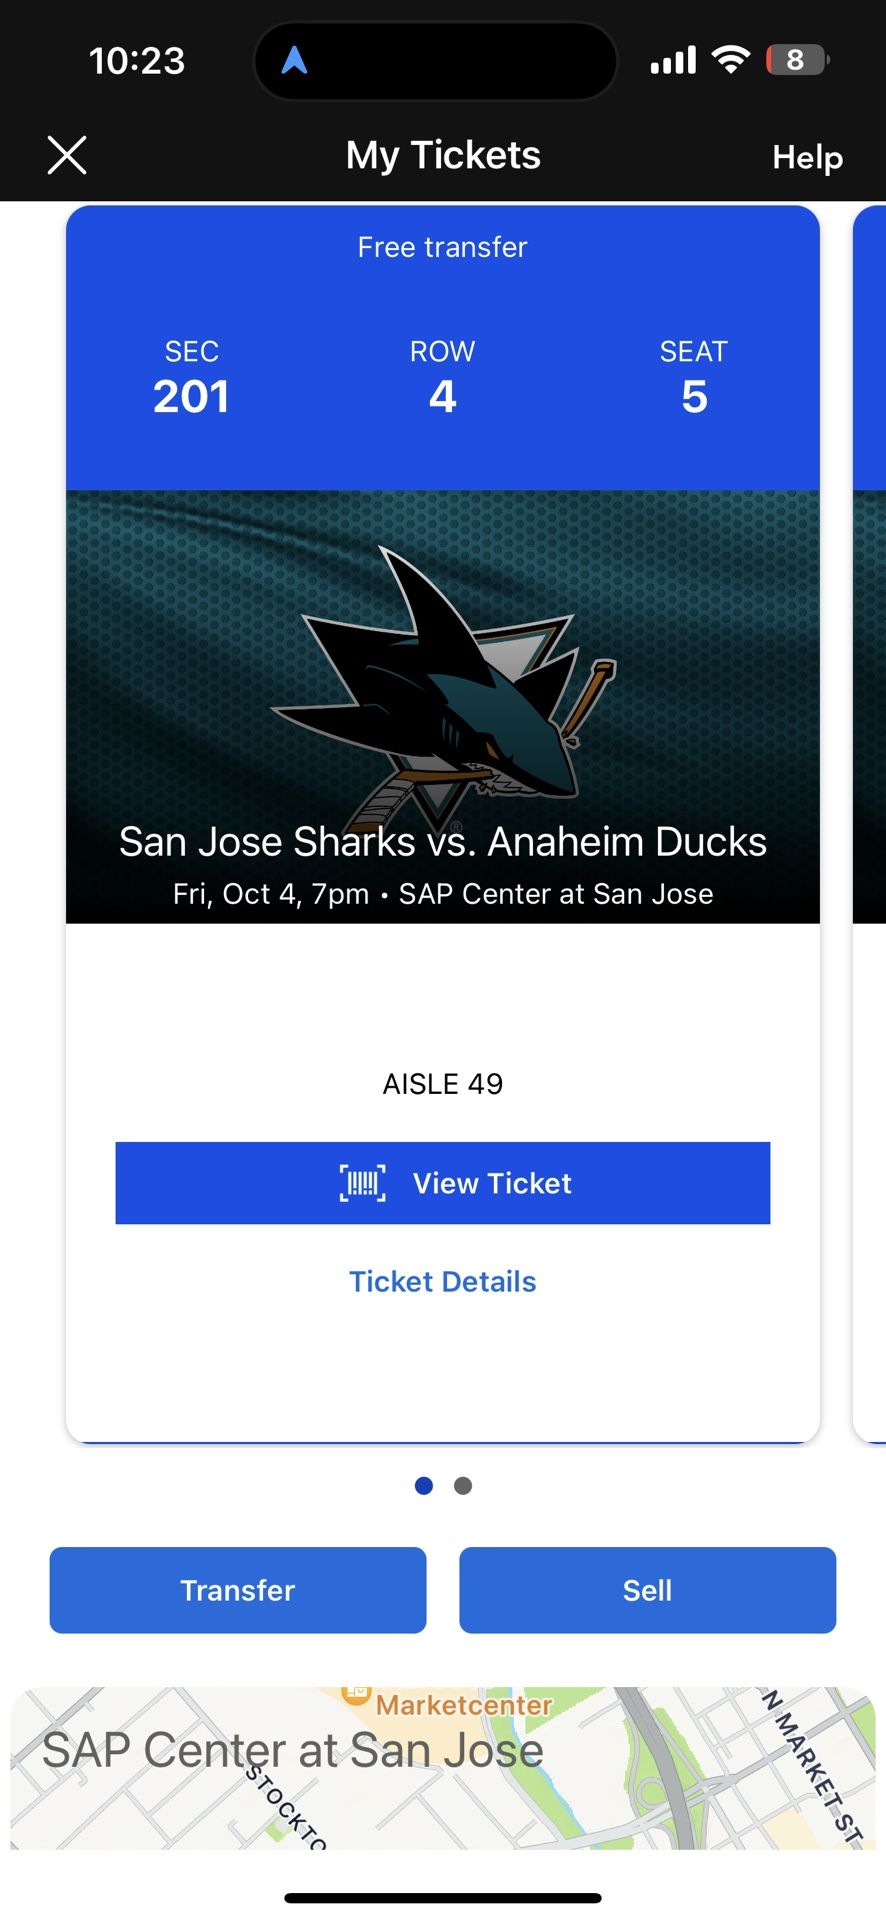
Task: Tap the battery indicator icon
Action: (x=796, y=60)
